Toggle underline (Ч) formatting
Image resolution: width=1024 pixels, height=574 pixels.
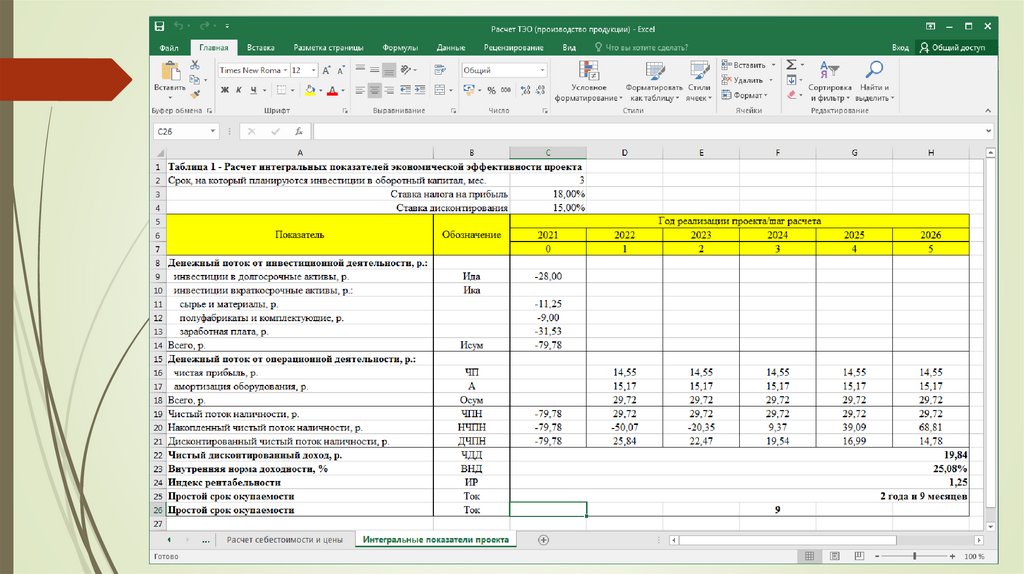pos(253,90)
